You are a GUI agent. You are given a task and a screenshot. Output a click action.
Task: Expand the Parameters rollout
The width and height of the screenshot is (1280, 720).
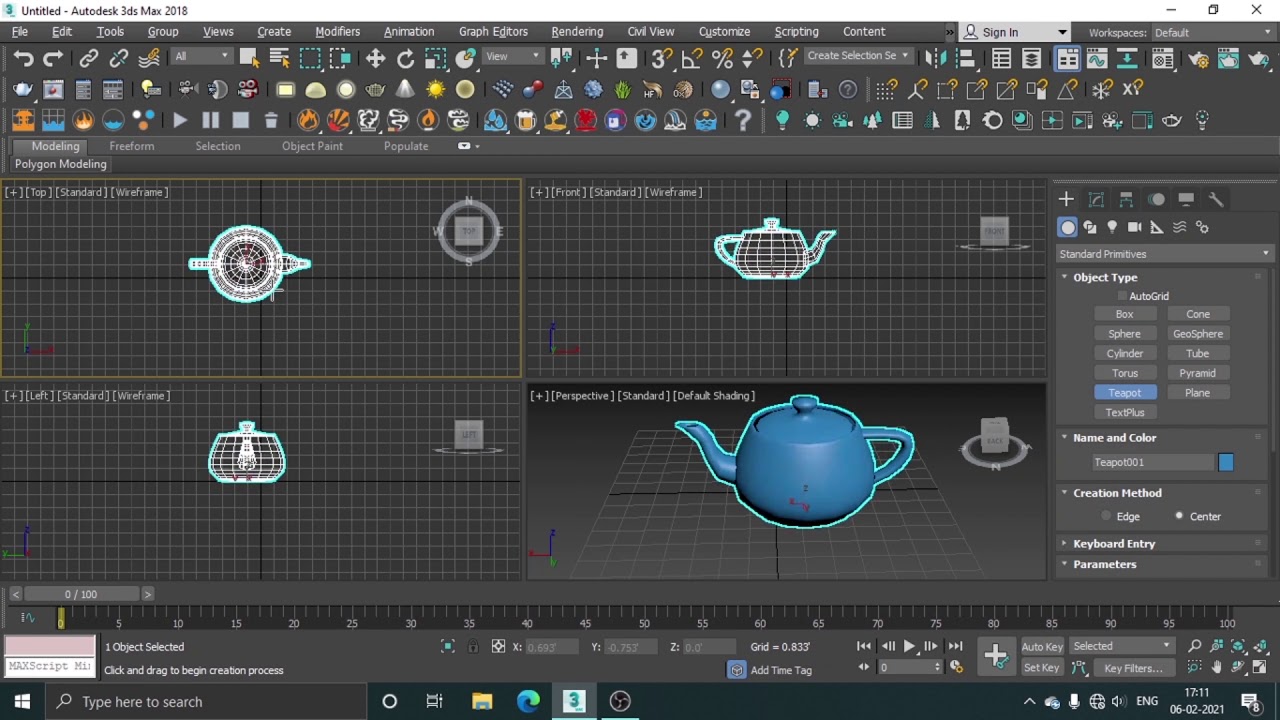pyautogui.click(x=1104, y=565)
